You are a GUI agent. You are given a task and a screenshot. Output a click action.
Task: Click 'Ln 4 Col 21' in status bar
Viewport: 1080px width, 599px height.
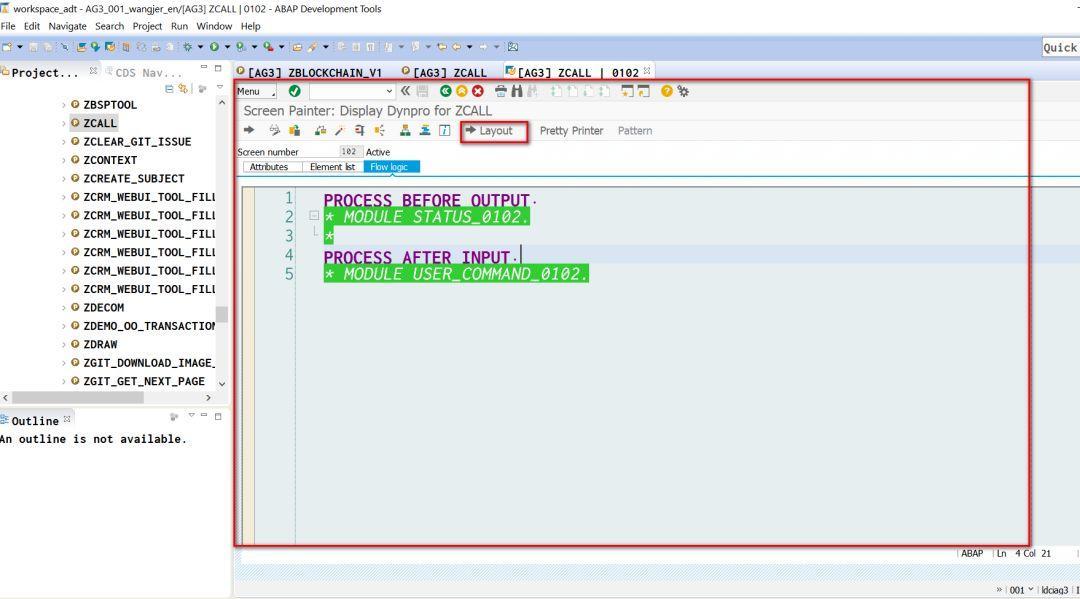tap(1024, 553)
